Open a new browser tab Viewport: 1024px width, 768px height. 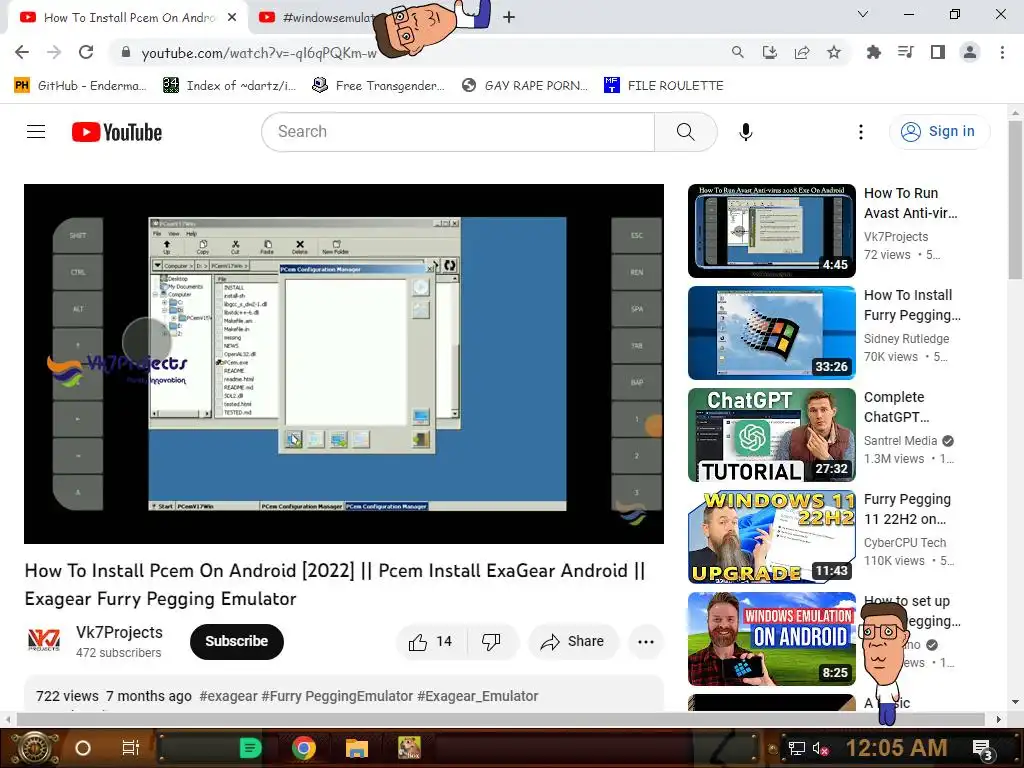click(509, 18)
